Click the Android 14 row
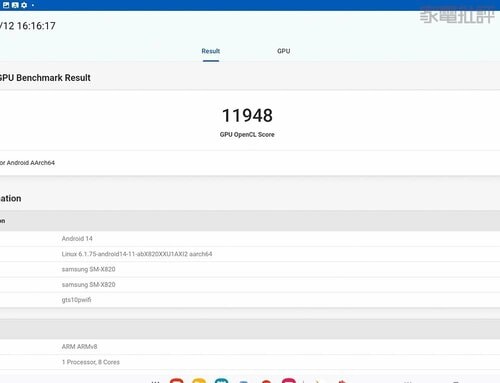The width and height of the screenshot is (500, 383). point(250,239)
